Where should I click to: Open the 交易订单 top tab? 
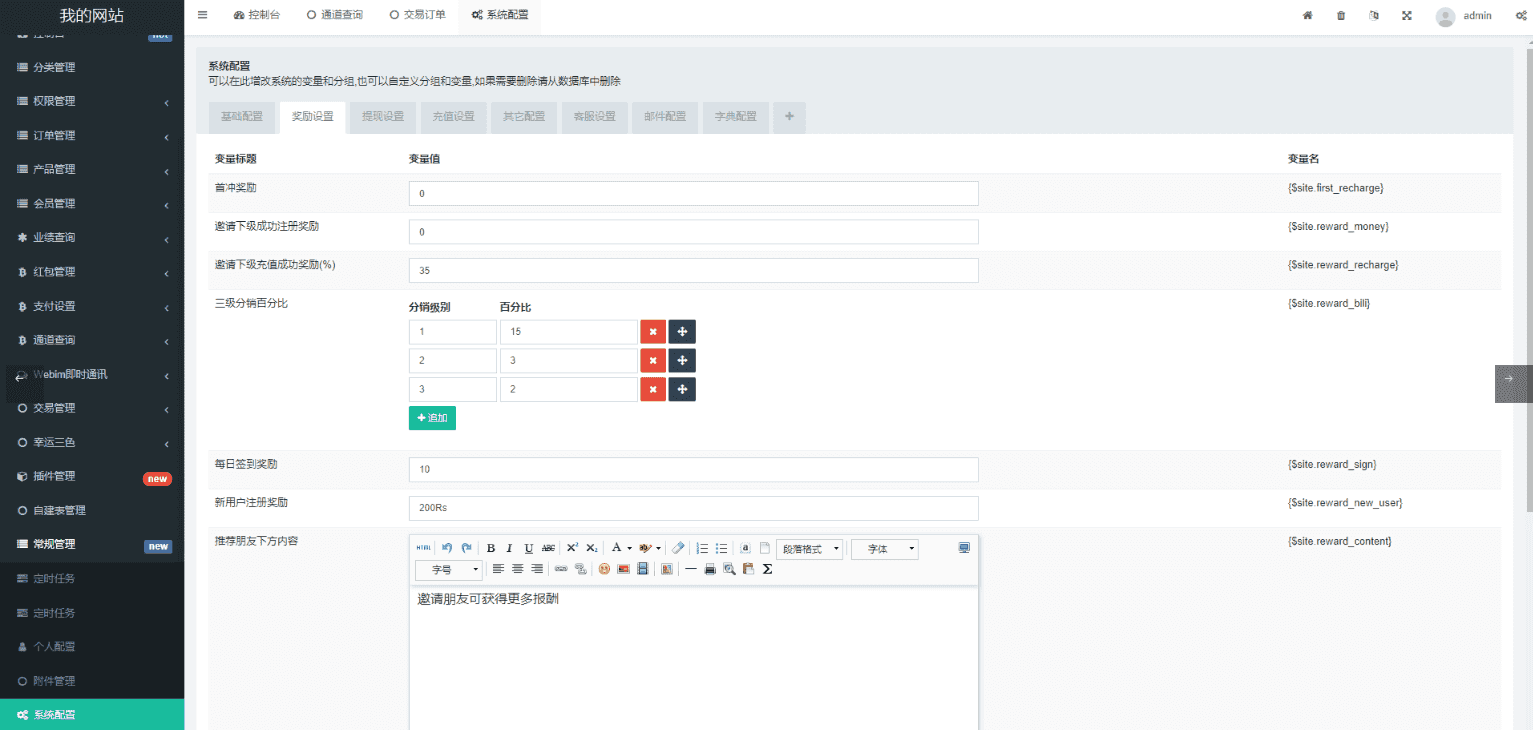(417, 15)
